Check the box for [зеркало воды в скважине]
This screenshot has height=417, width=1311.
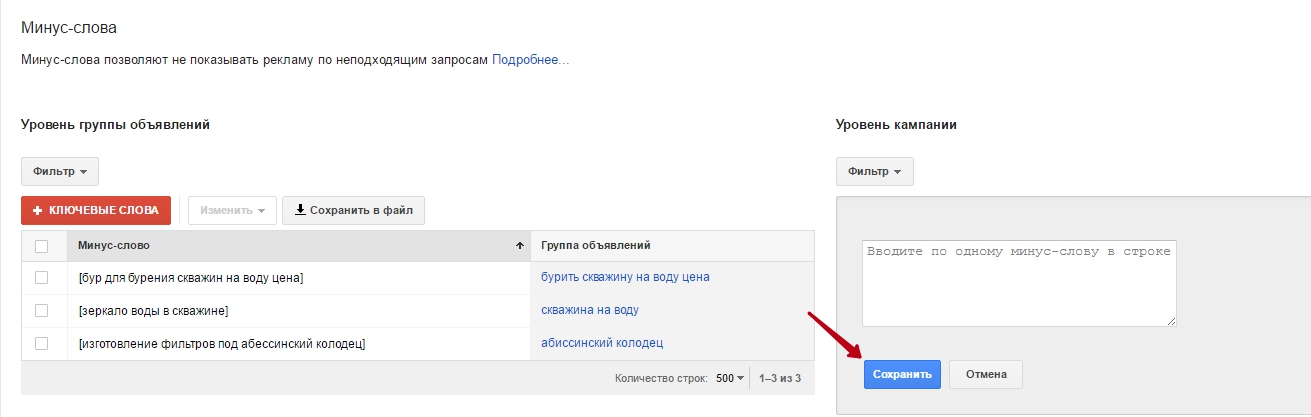coord(42,310)
